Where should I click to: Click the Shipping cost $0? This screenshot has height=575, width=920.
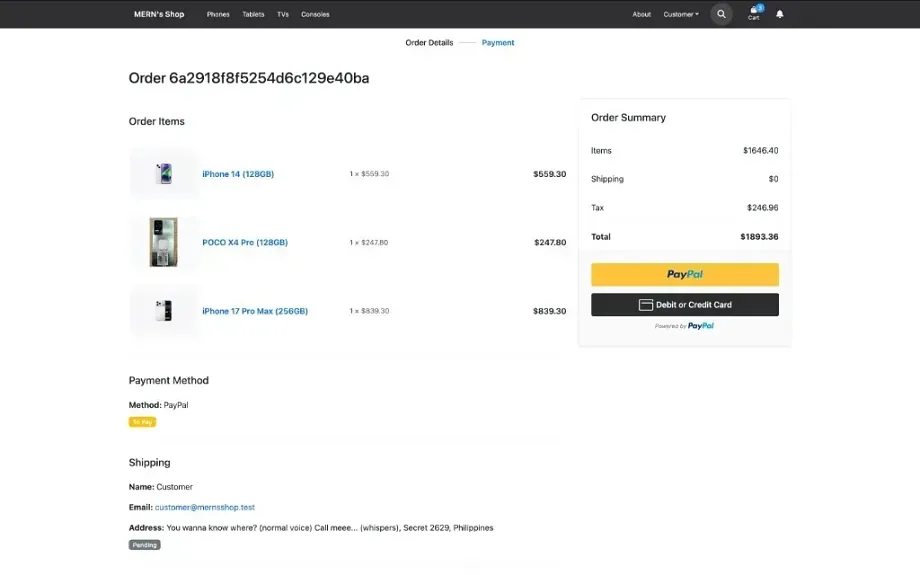[773, 179]
